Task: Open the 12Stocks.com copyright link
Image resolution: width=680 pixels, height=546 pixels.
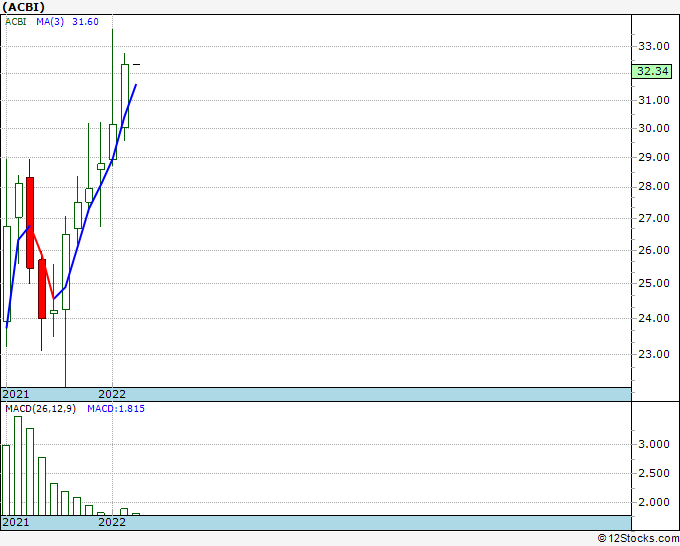Action: click(638, 538)
